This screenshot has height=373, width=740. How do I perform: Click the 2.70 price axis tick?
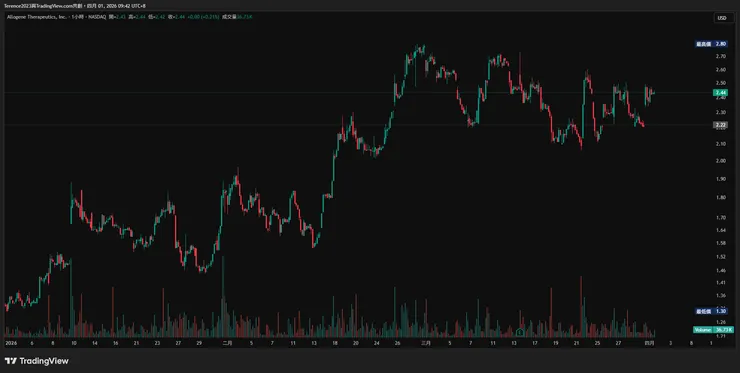(721, 56)
